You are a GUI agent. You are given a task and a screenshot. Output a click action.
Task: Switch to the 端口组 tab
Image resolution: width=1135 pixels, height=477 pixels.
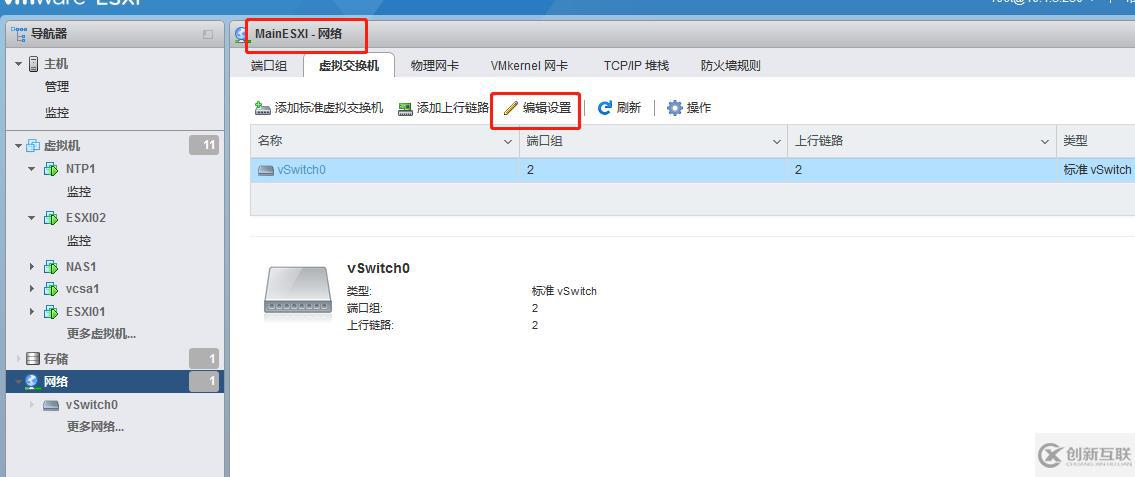click(269, 65)
